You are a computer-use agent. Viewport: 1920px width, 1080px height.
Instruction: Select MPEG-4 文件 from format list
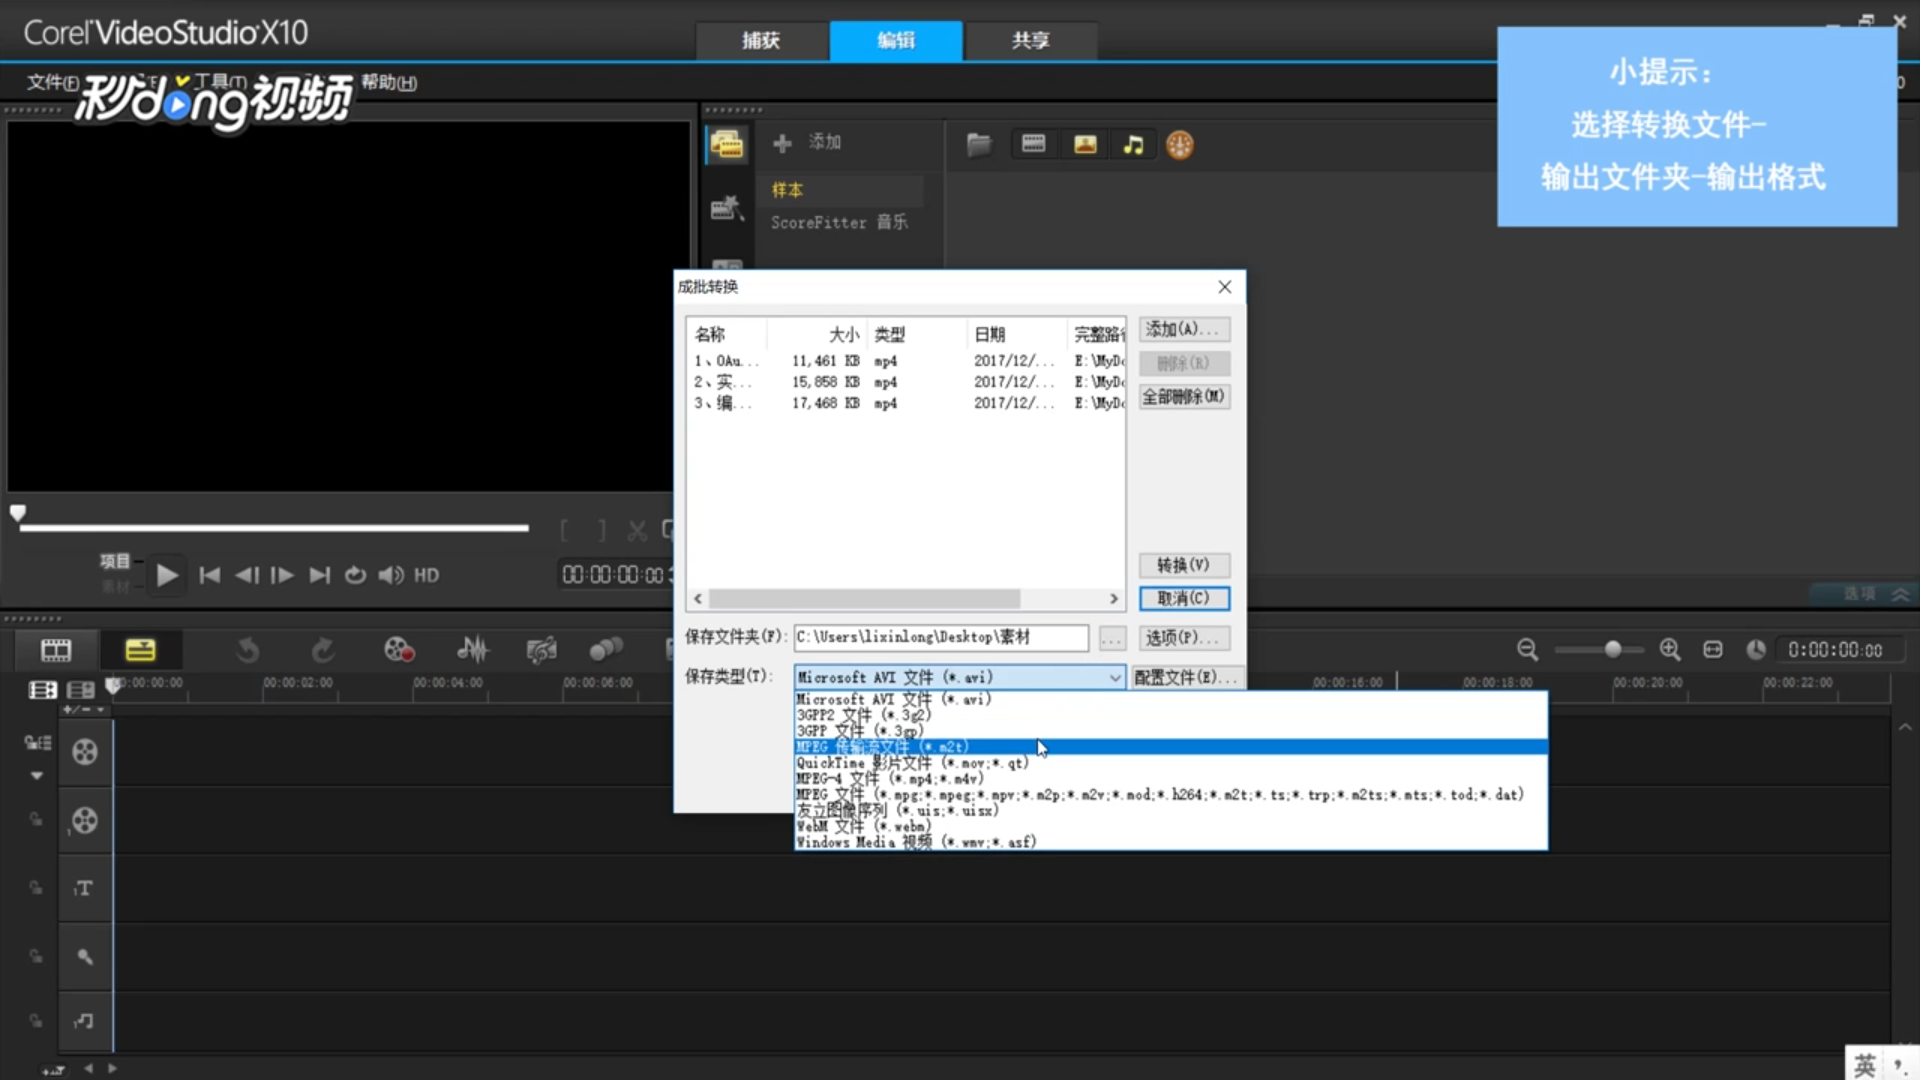tap(890, 779)
